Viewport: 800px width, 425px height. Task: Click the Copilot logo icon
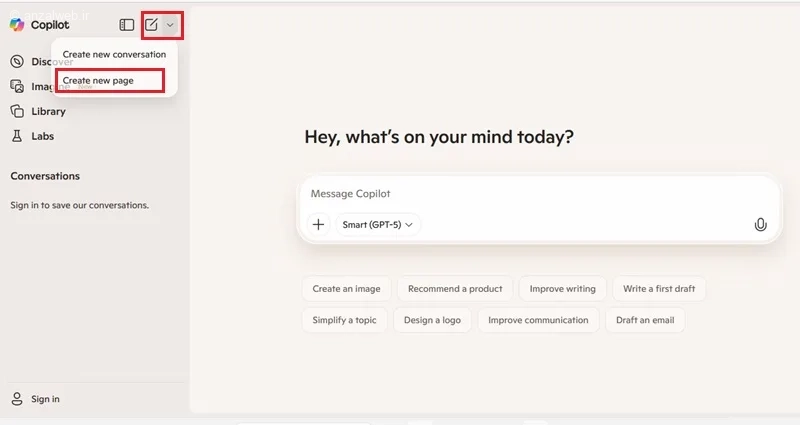point(17,25)
